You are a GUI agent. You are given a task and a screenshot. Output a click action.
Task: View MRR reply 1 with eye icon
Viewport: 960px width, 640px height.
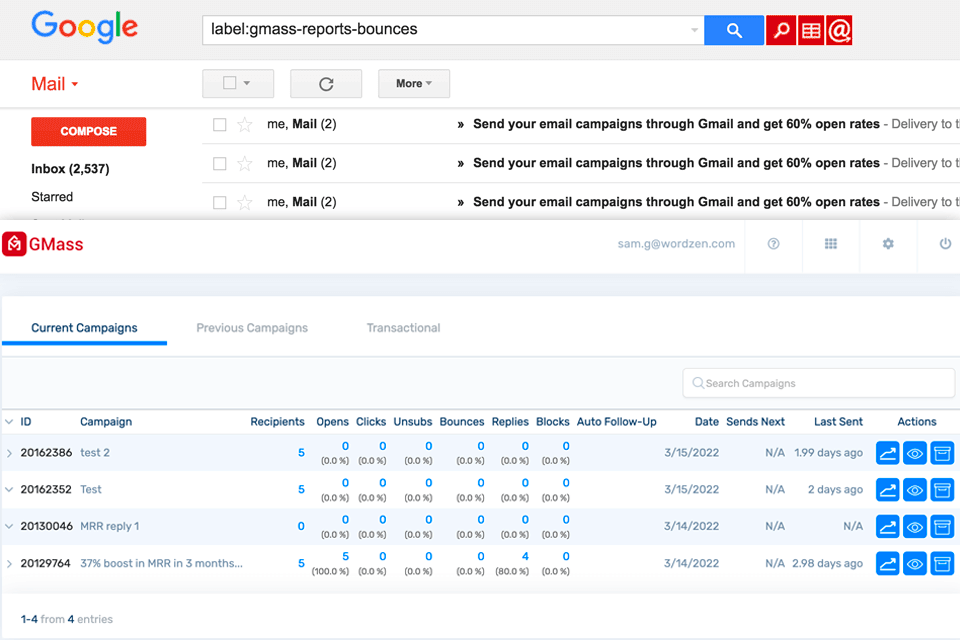tap(915, 527)
